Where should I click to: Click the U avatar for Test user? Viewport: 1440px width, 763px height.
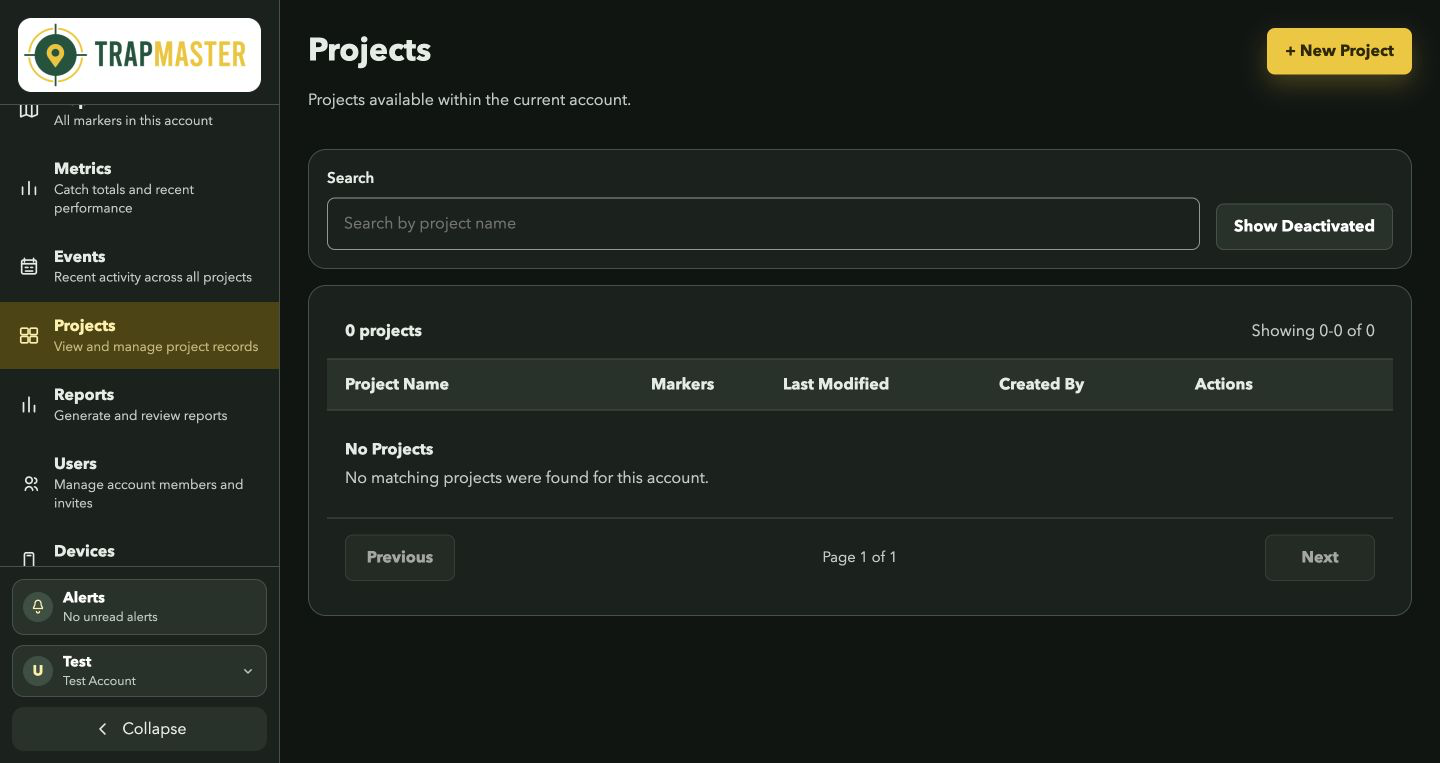38,670
